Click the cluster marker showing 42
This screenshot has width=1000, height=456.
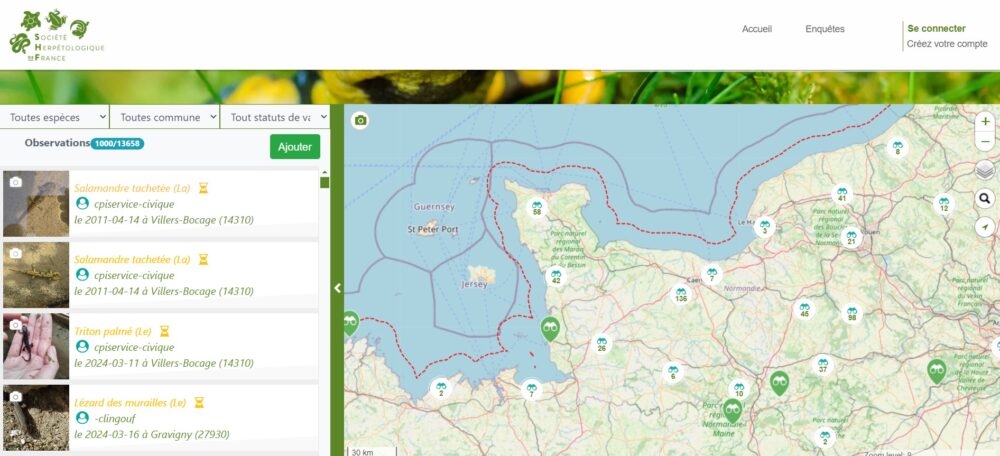point(556,276)
